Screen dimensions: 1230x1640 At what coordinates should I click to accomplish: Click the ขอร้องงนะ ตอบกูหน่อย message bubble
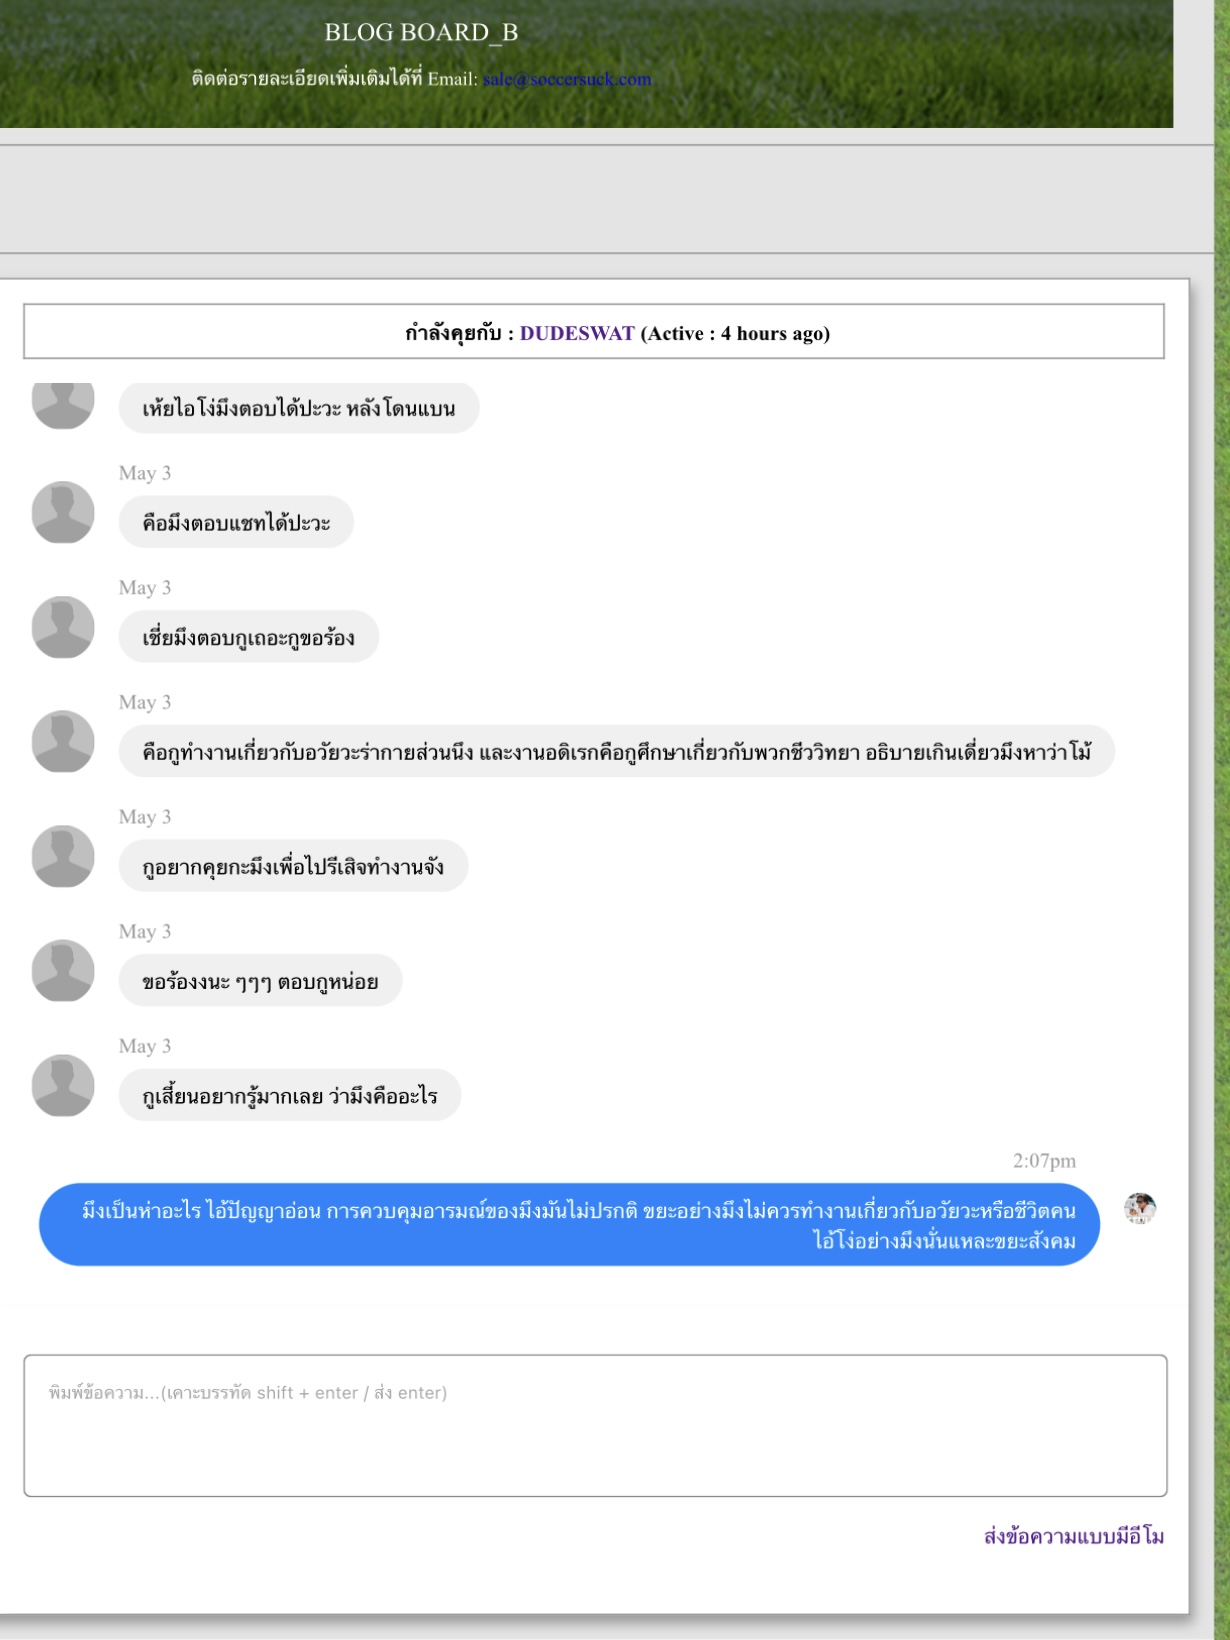(x=260, y=981)
